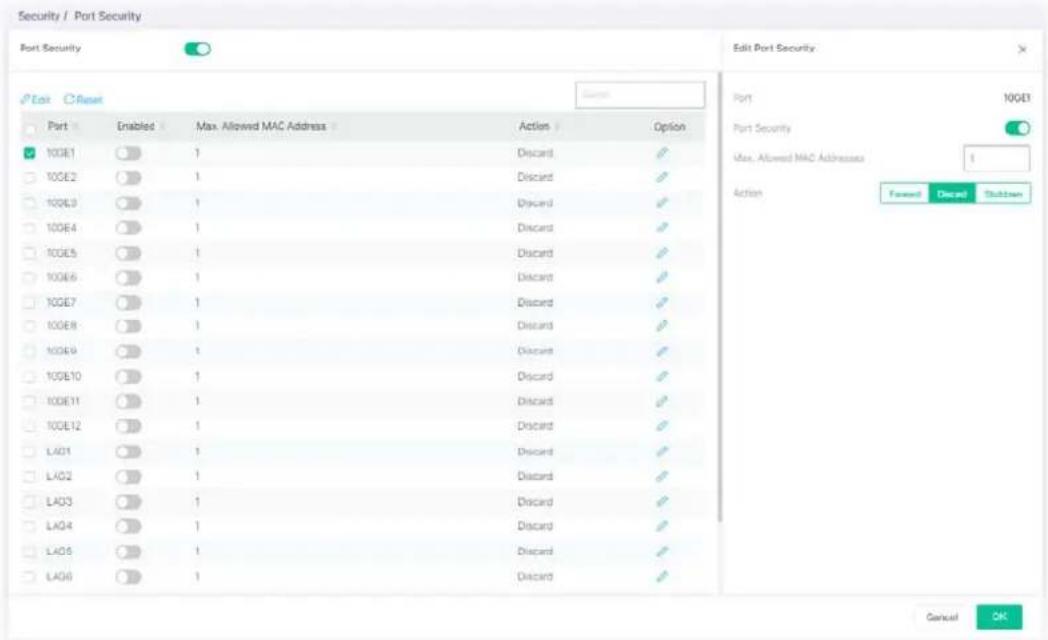The height and width of the screenshot is (640, 1048).
Task: Click the edit pencil icon for LAG2
Action: click(x=662, y=476)
